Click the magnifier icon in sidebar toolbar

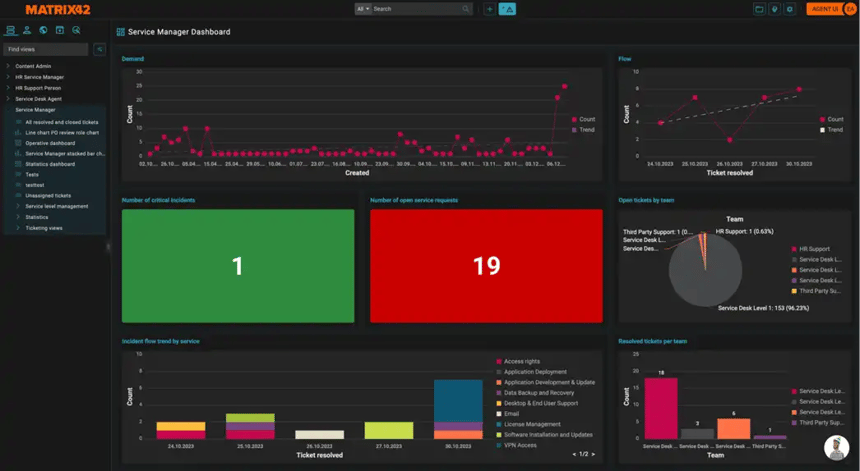point(76,31)
